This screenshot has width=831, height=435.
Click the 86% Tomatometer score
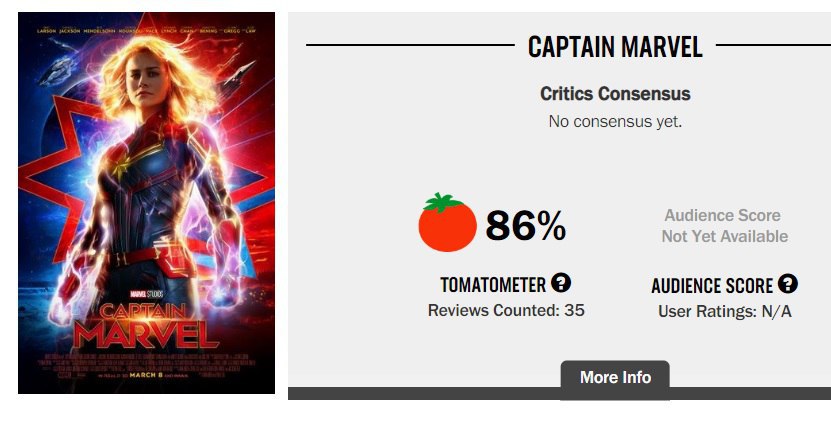[526, 227]
